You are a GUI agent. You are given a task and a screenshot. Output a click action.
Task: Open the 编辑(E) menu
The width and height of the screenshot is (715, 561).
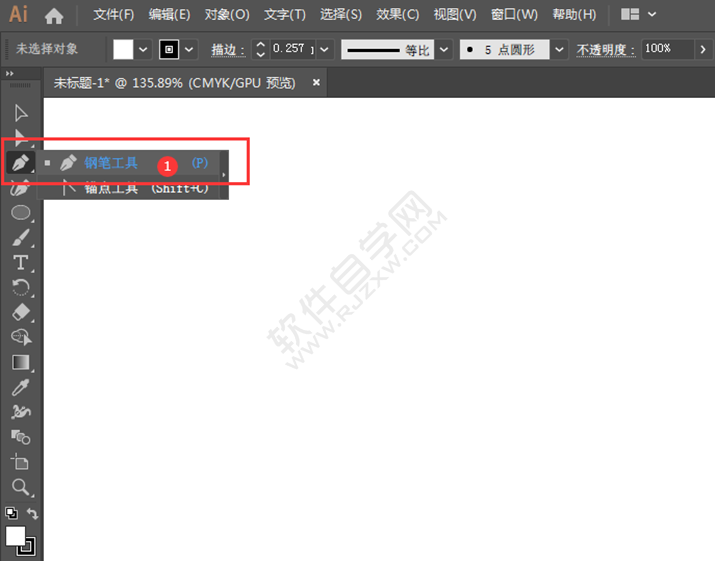pyautogui.click(x=169, y=15)
